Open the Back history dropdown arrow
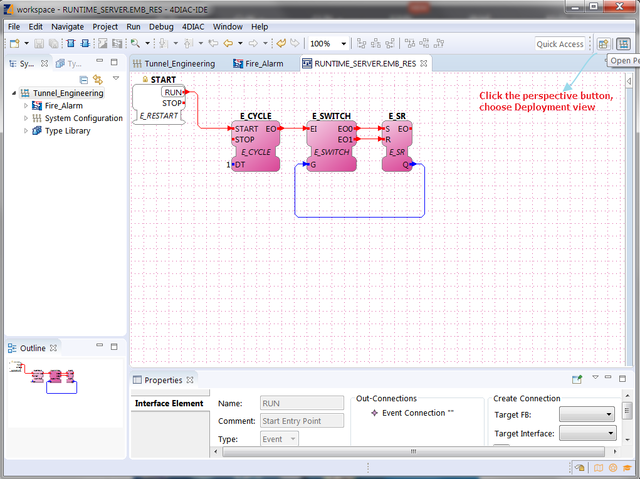 click(240, 43)
